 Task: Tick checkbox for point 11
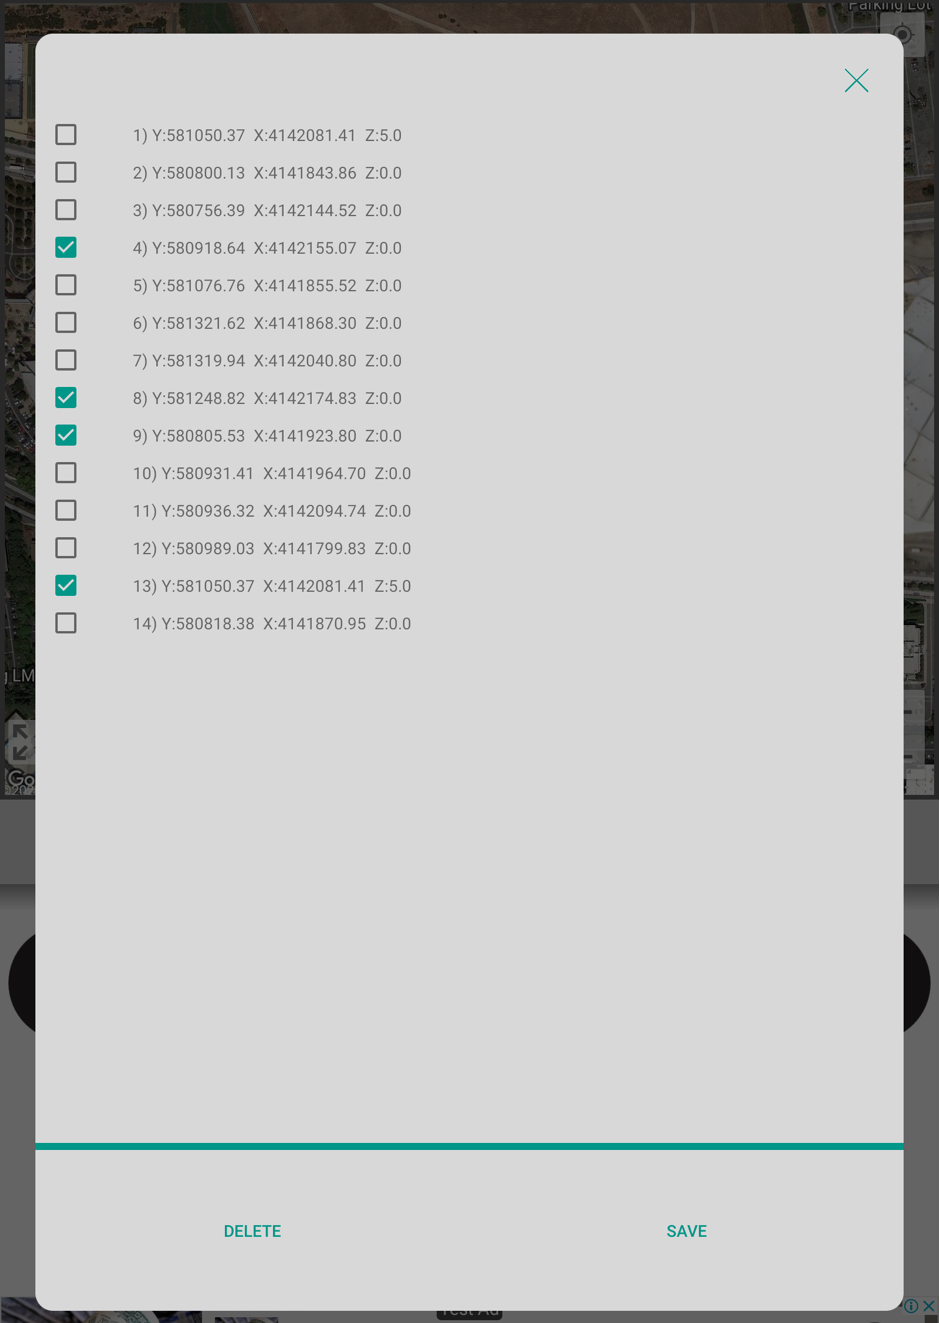66,510
